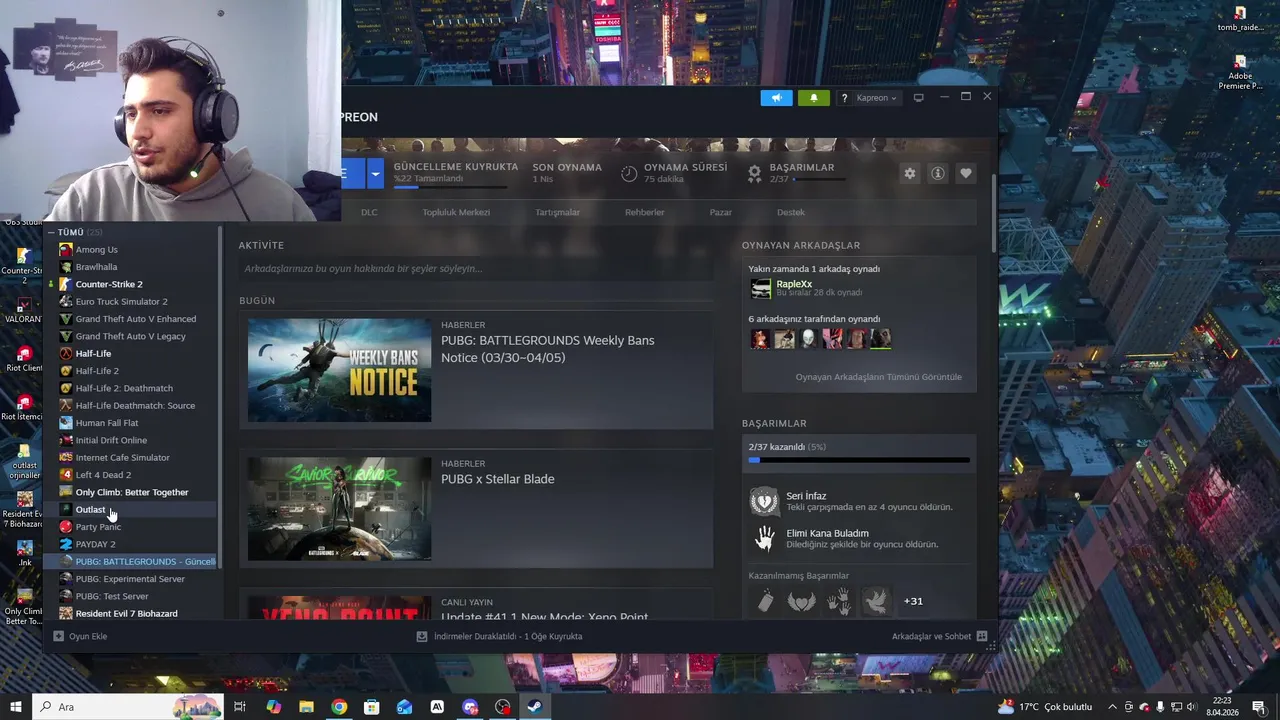Click the Counter-Strike 2 list icon

(x=66, y=284)
